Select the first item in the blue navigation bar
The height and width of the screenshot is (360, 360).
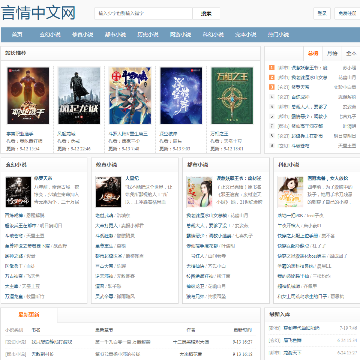(17, 35)
